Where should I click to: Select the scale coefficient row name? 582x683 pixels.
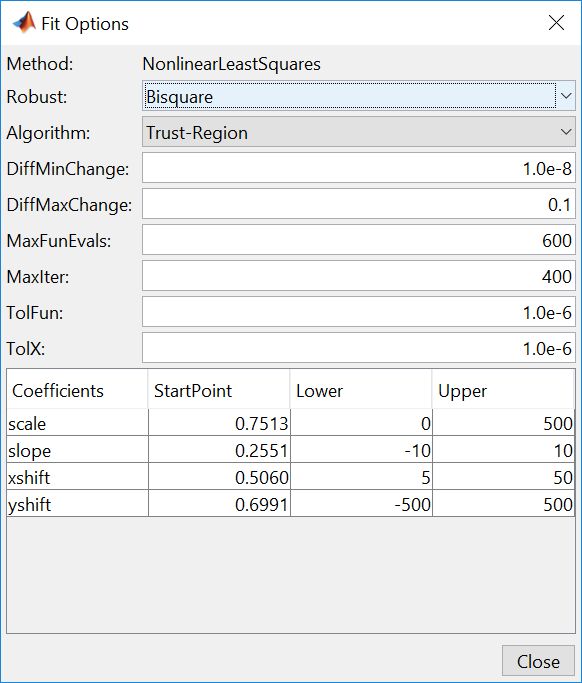tap(78, 423)
